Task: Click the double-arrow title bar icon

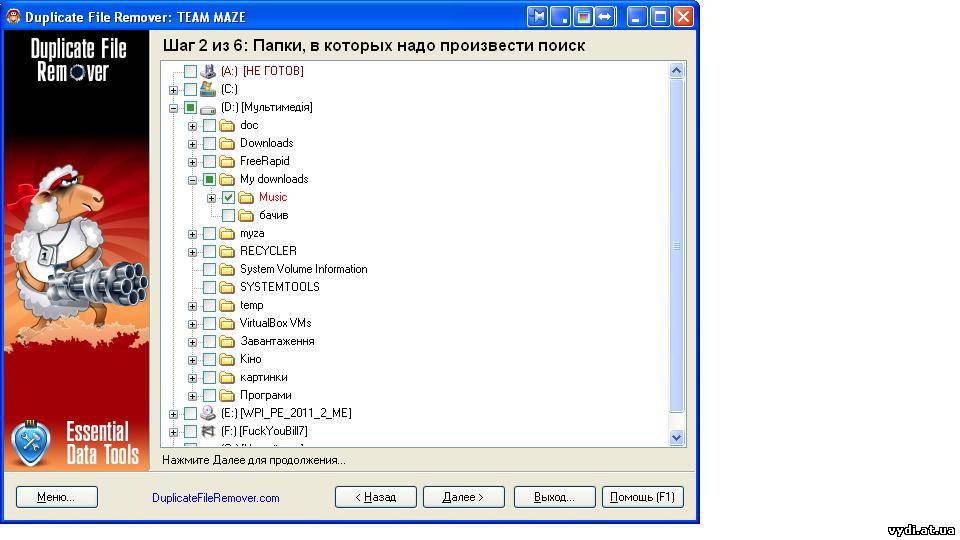Action: tap(606, 17)
